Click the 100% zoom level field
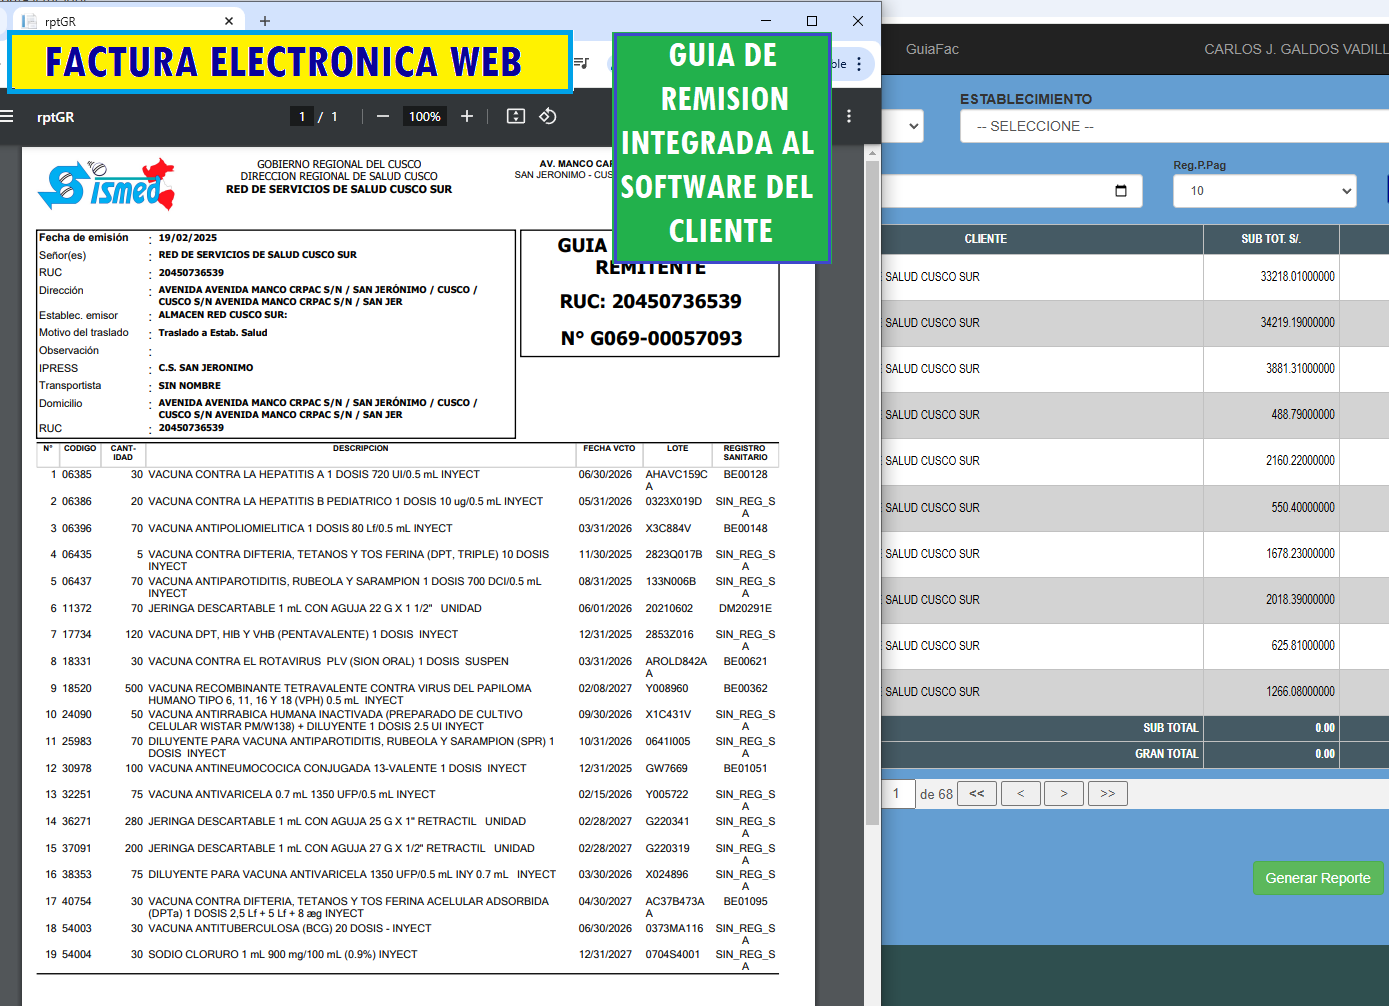The image size is (1389, 1006). (x=425, y=117)
